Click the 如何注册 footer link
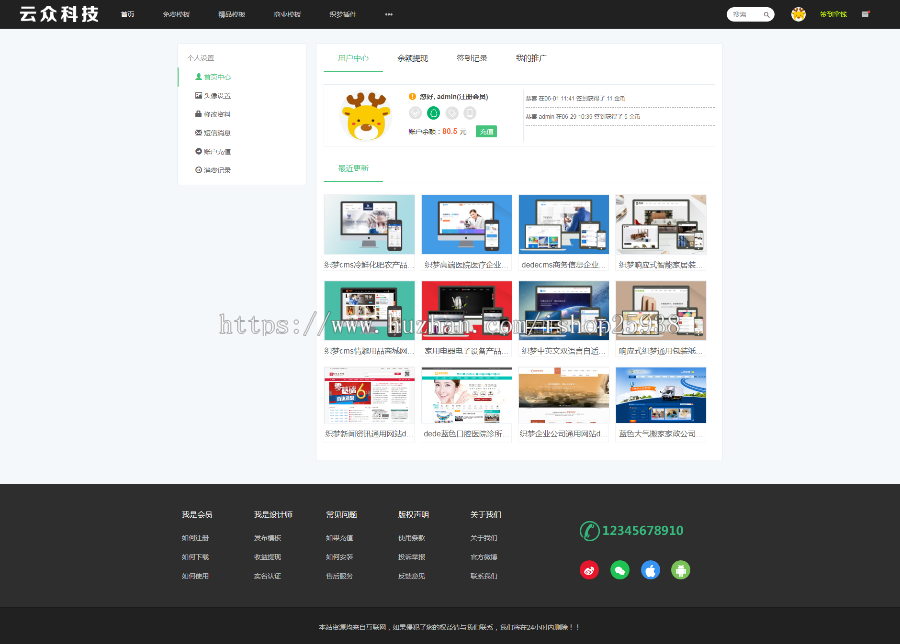 coord(195,538)
